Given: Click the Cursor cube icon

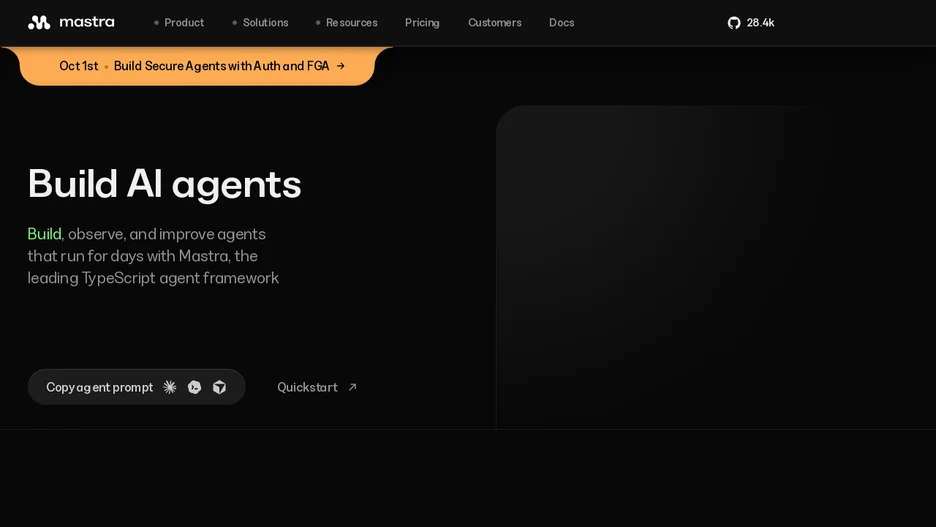Looking at the screenshot, I should [x=220, y=387].
